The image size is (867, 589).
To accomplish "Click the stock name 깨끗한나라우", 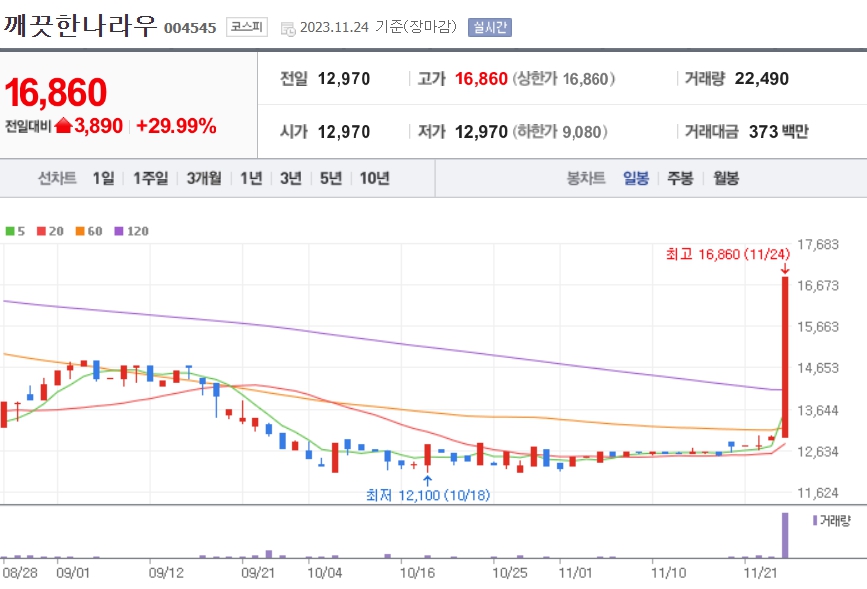I will pos(80,25).
